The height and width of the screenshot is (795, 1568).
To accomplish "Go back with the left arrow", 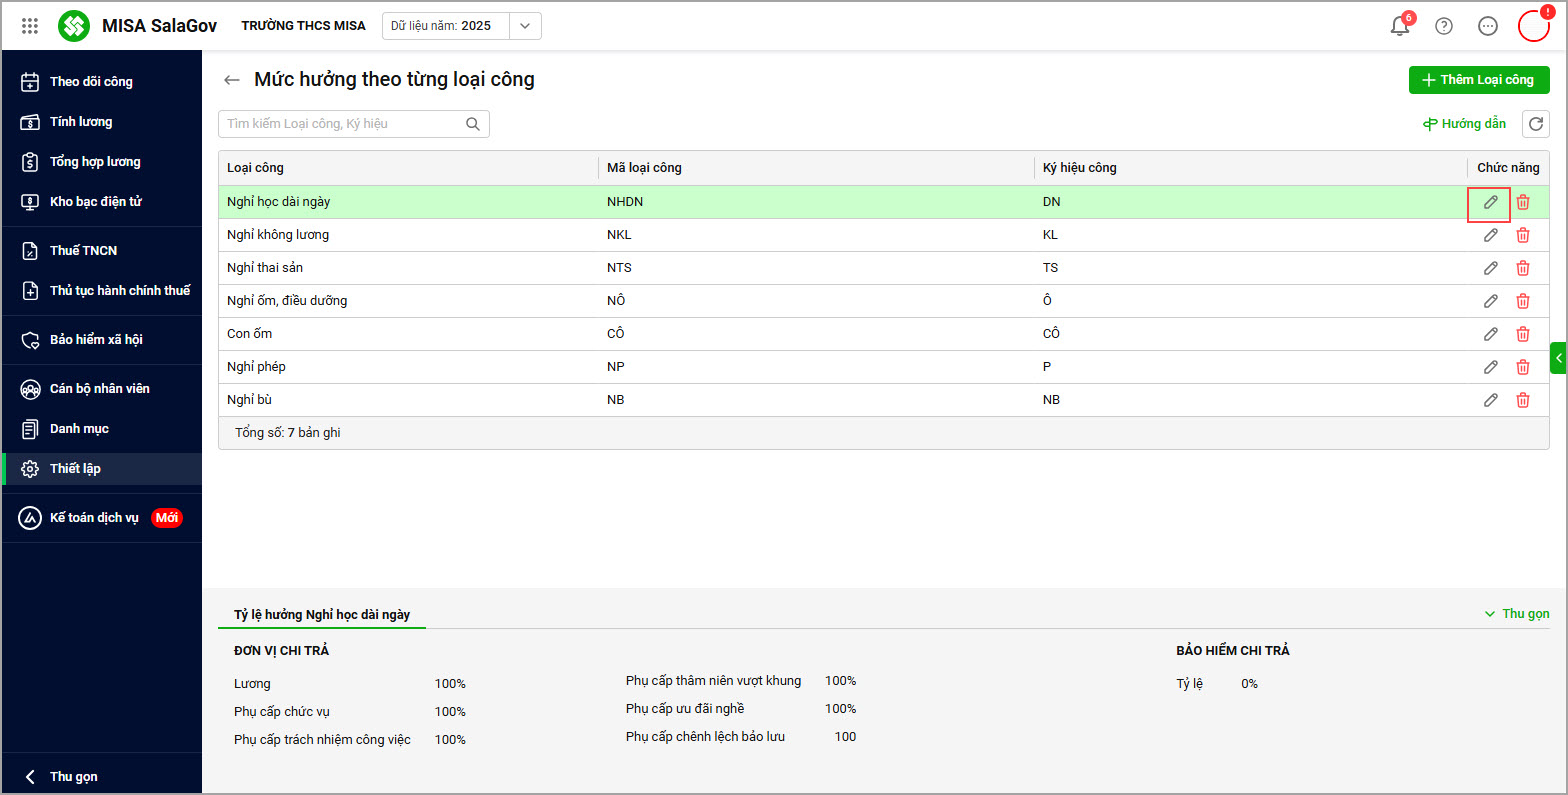I will (232, 80).
